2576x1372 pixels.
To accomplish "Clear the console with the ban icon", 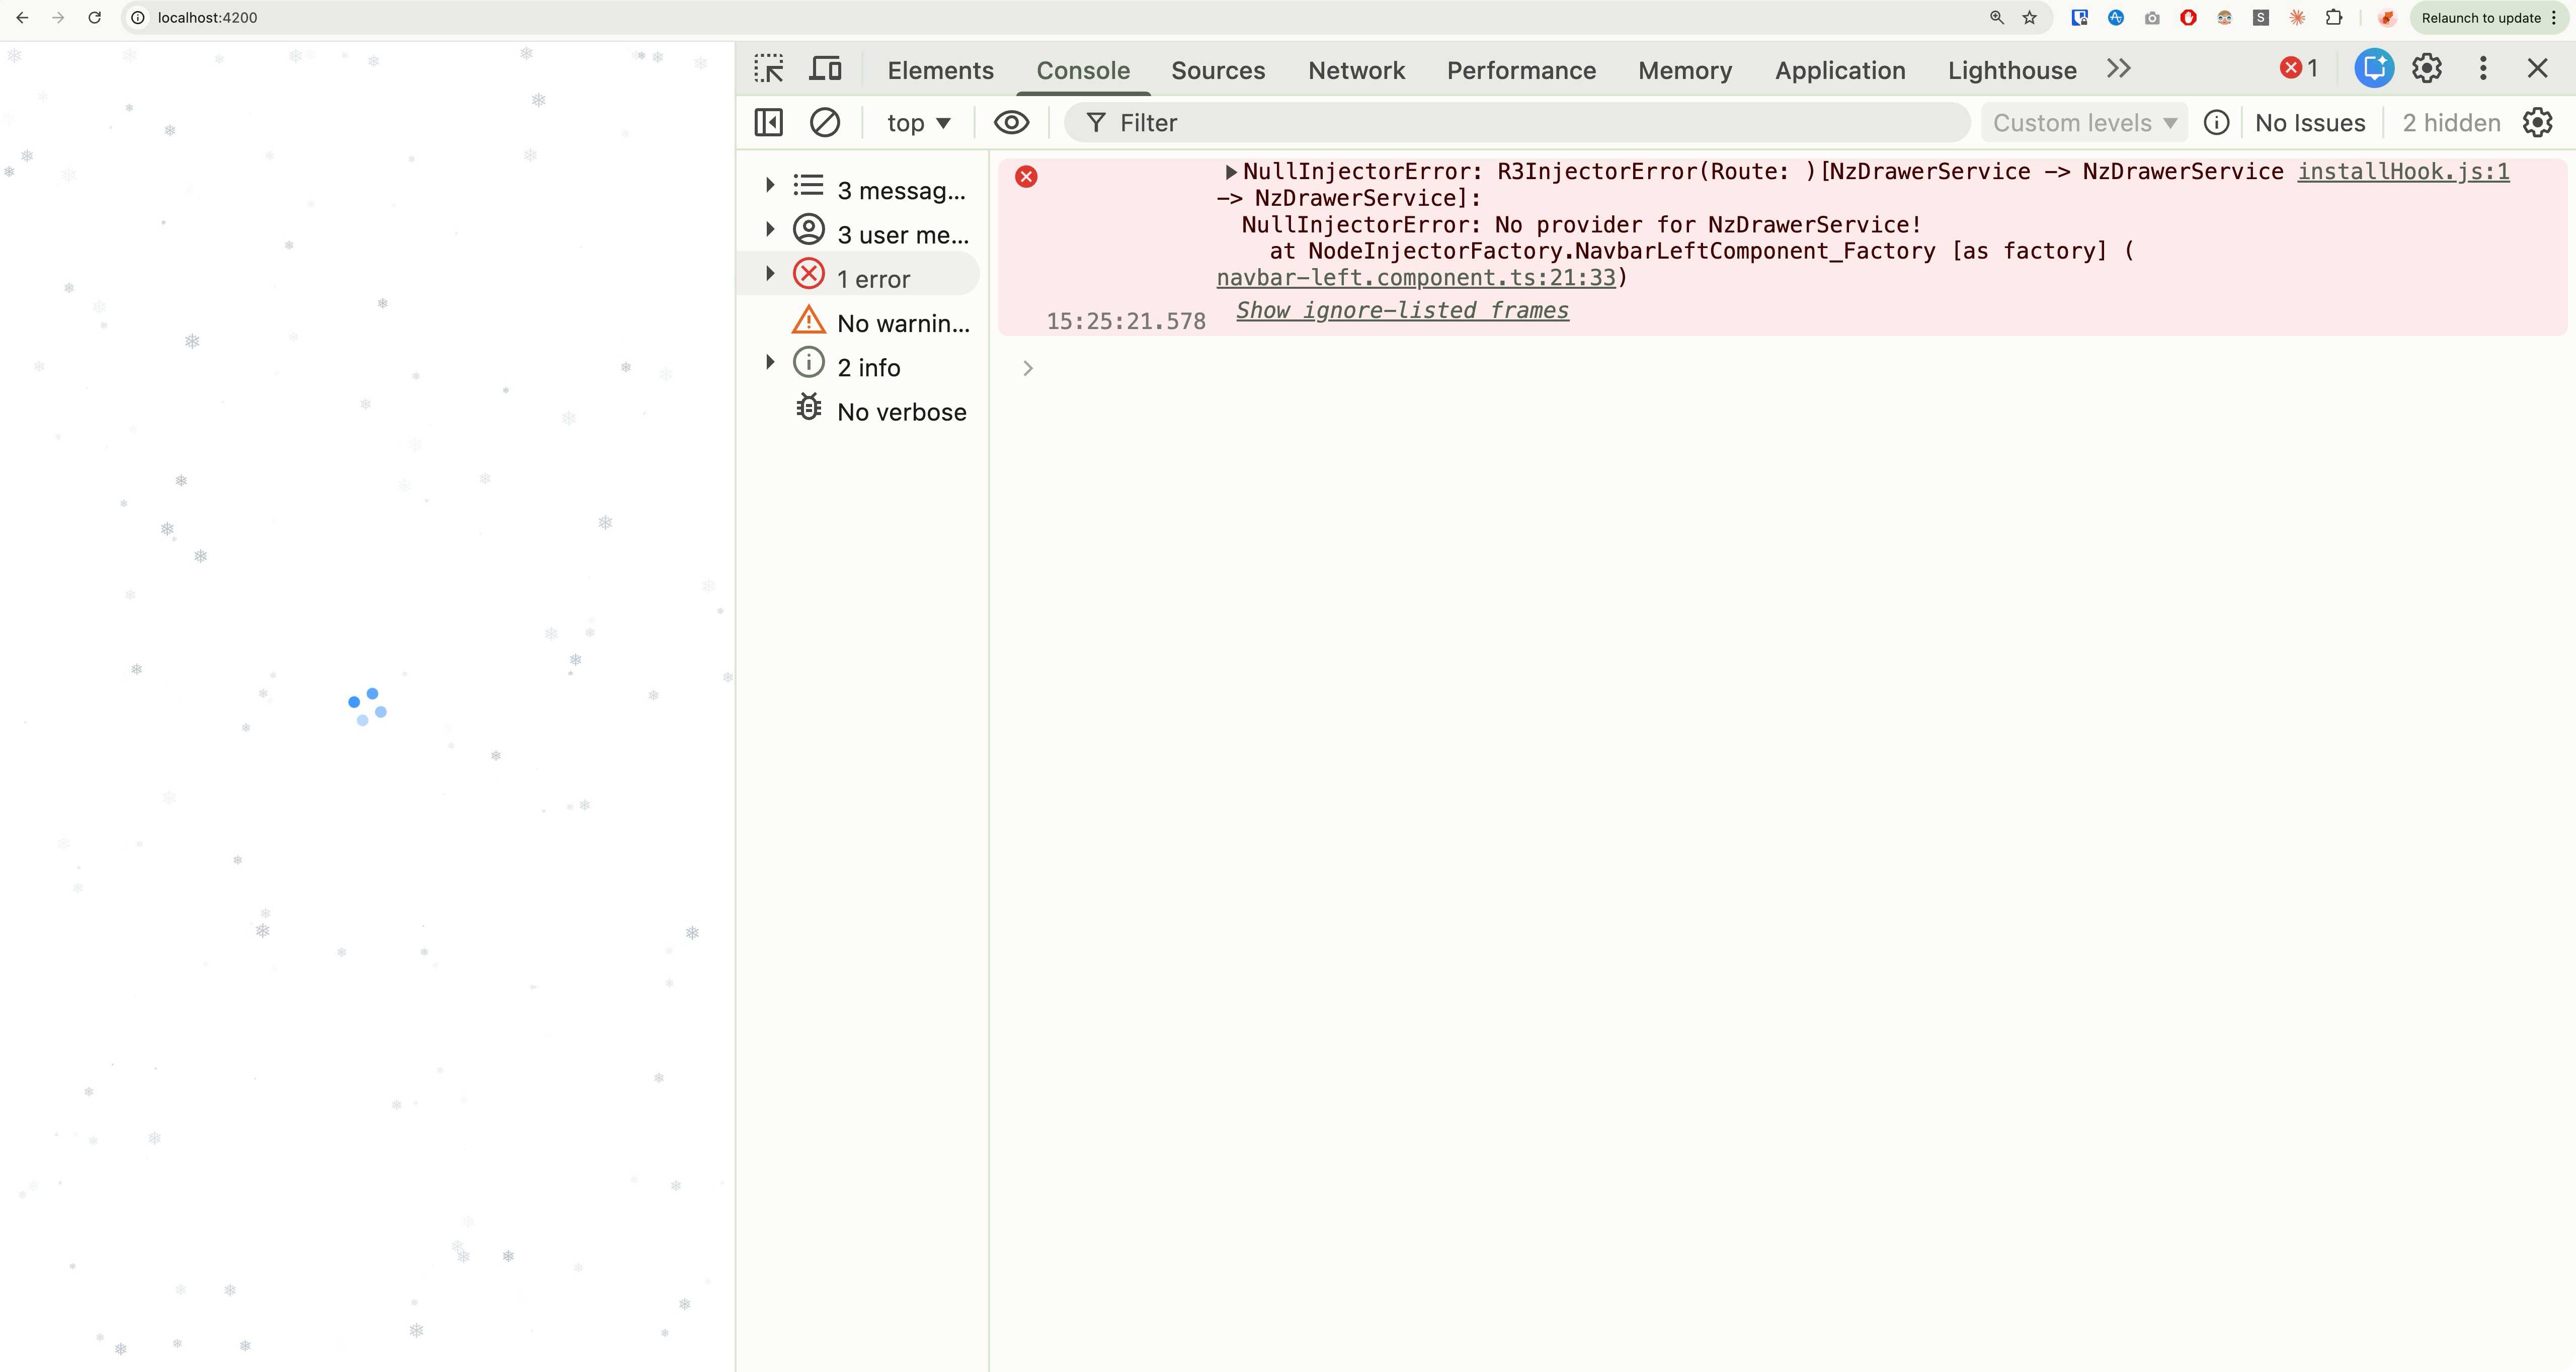I will tap(825, 122).
